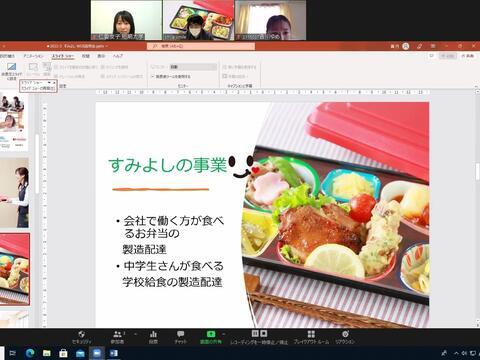480x360 pixels.
Task: Switch to Zoom app in taskbar
Action: pos(97,353)
